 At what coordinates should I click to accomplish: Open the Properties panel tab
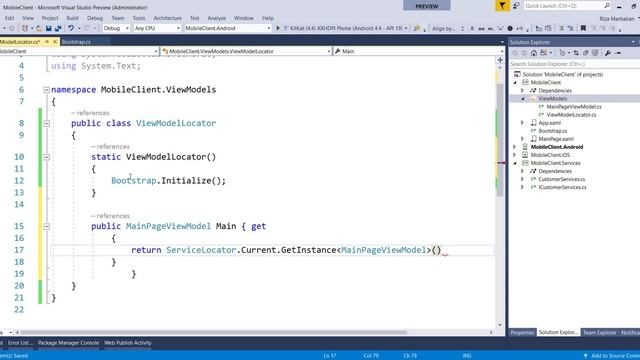522,333
